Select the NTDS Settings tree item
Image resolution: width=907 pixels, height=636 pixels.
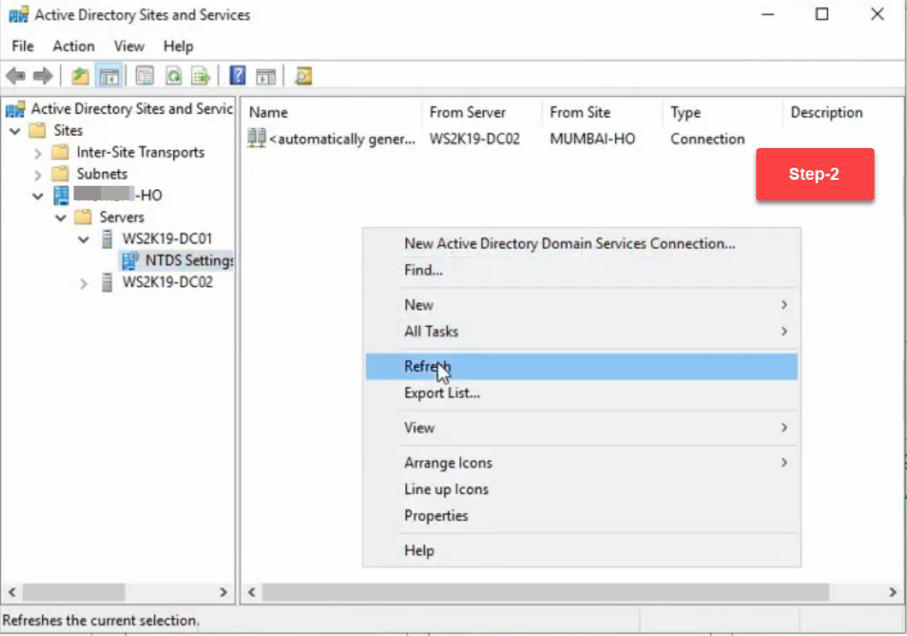point(189,261)
